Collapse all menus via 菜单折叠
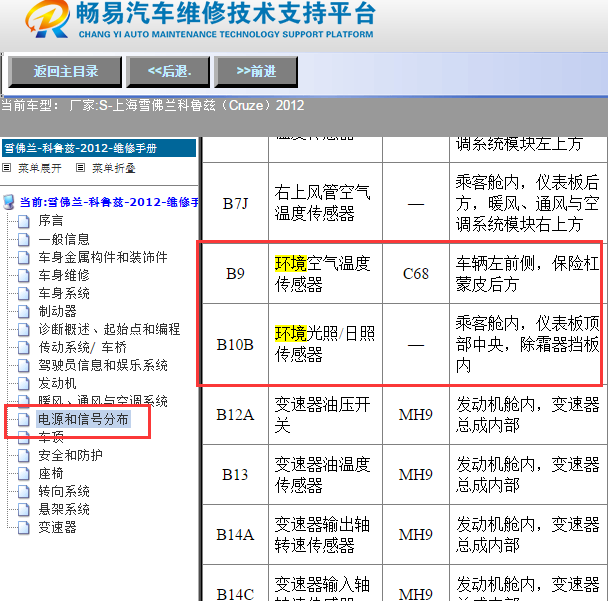The image size is (608, 601). pyautogui.click(x=114, y=168)
